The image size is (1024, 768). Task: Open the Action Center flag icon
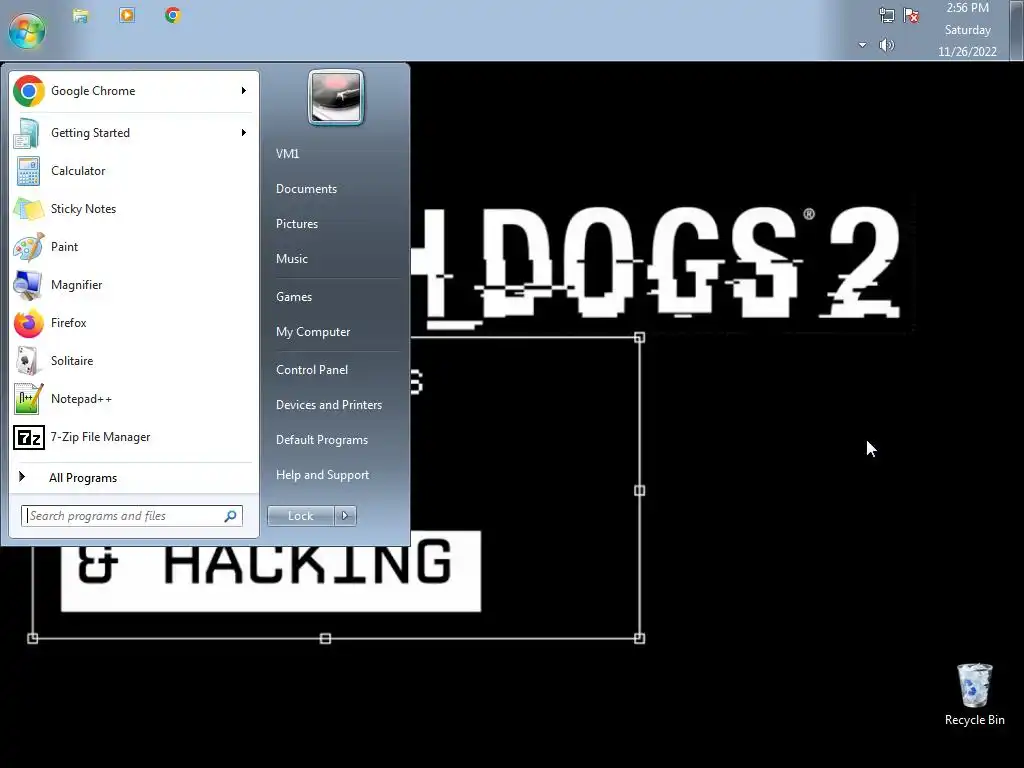[911, 16]
